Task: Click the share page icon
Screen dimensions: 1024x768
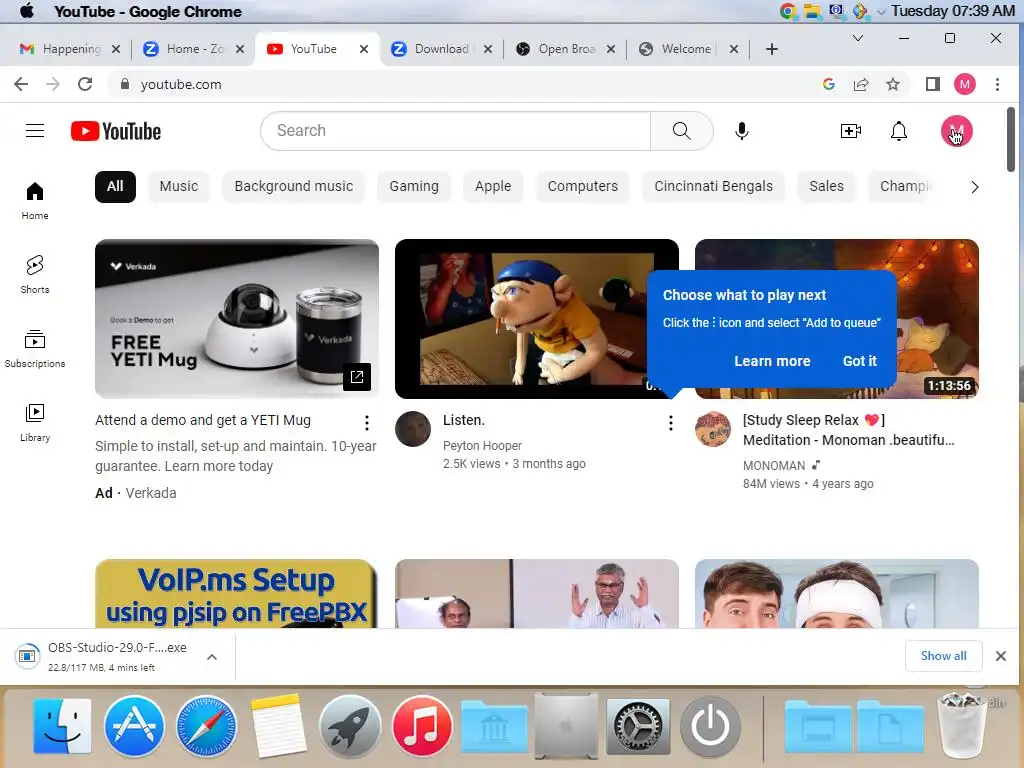Action: (861, 84)
